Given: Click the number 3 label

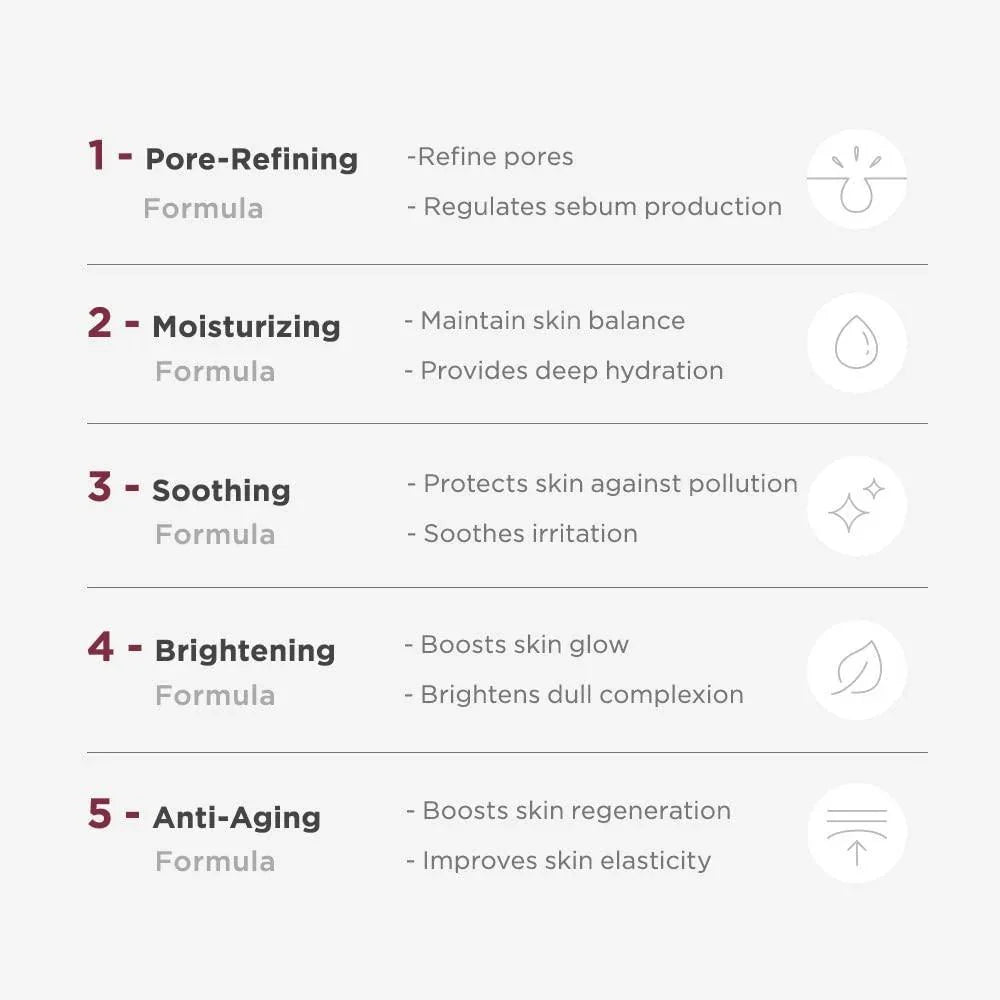Looking at the screenshot, I should [x=99, y=487].
